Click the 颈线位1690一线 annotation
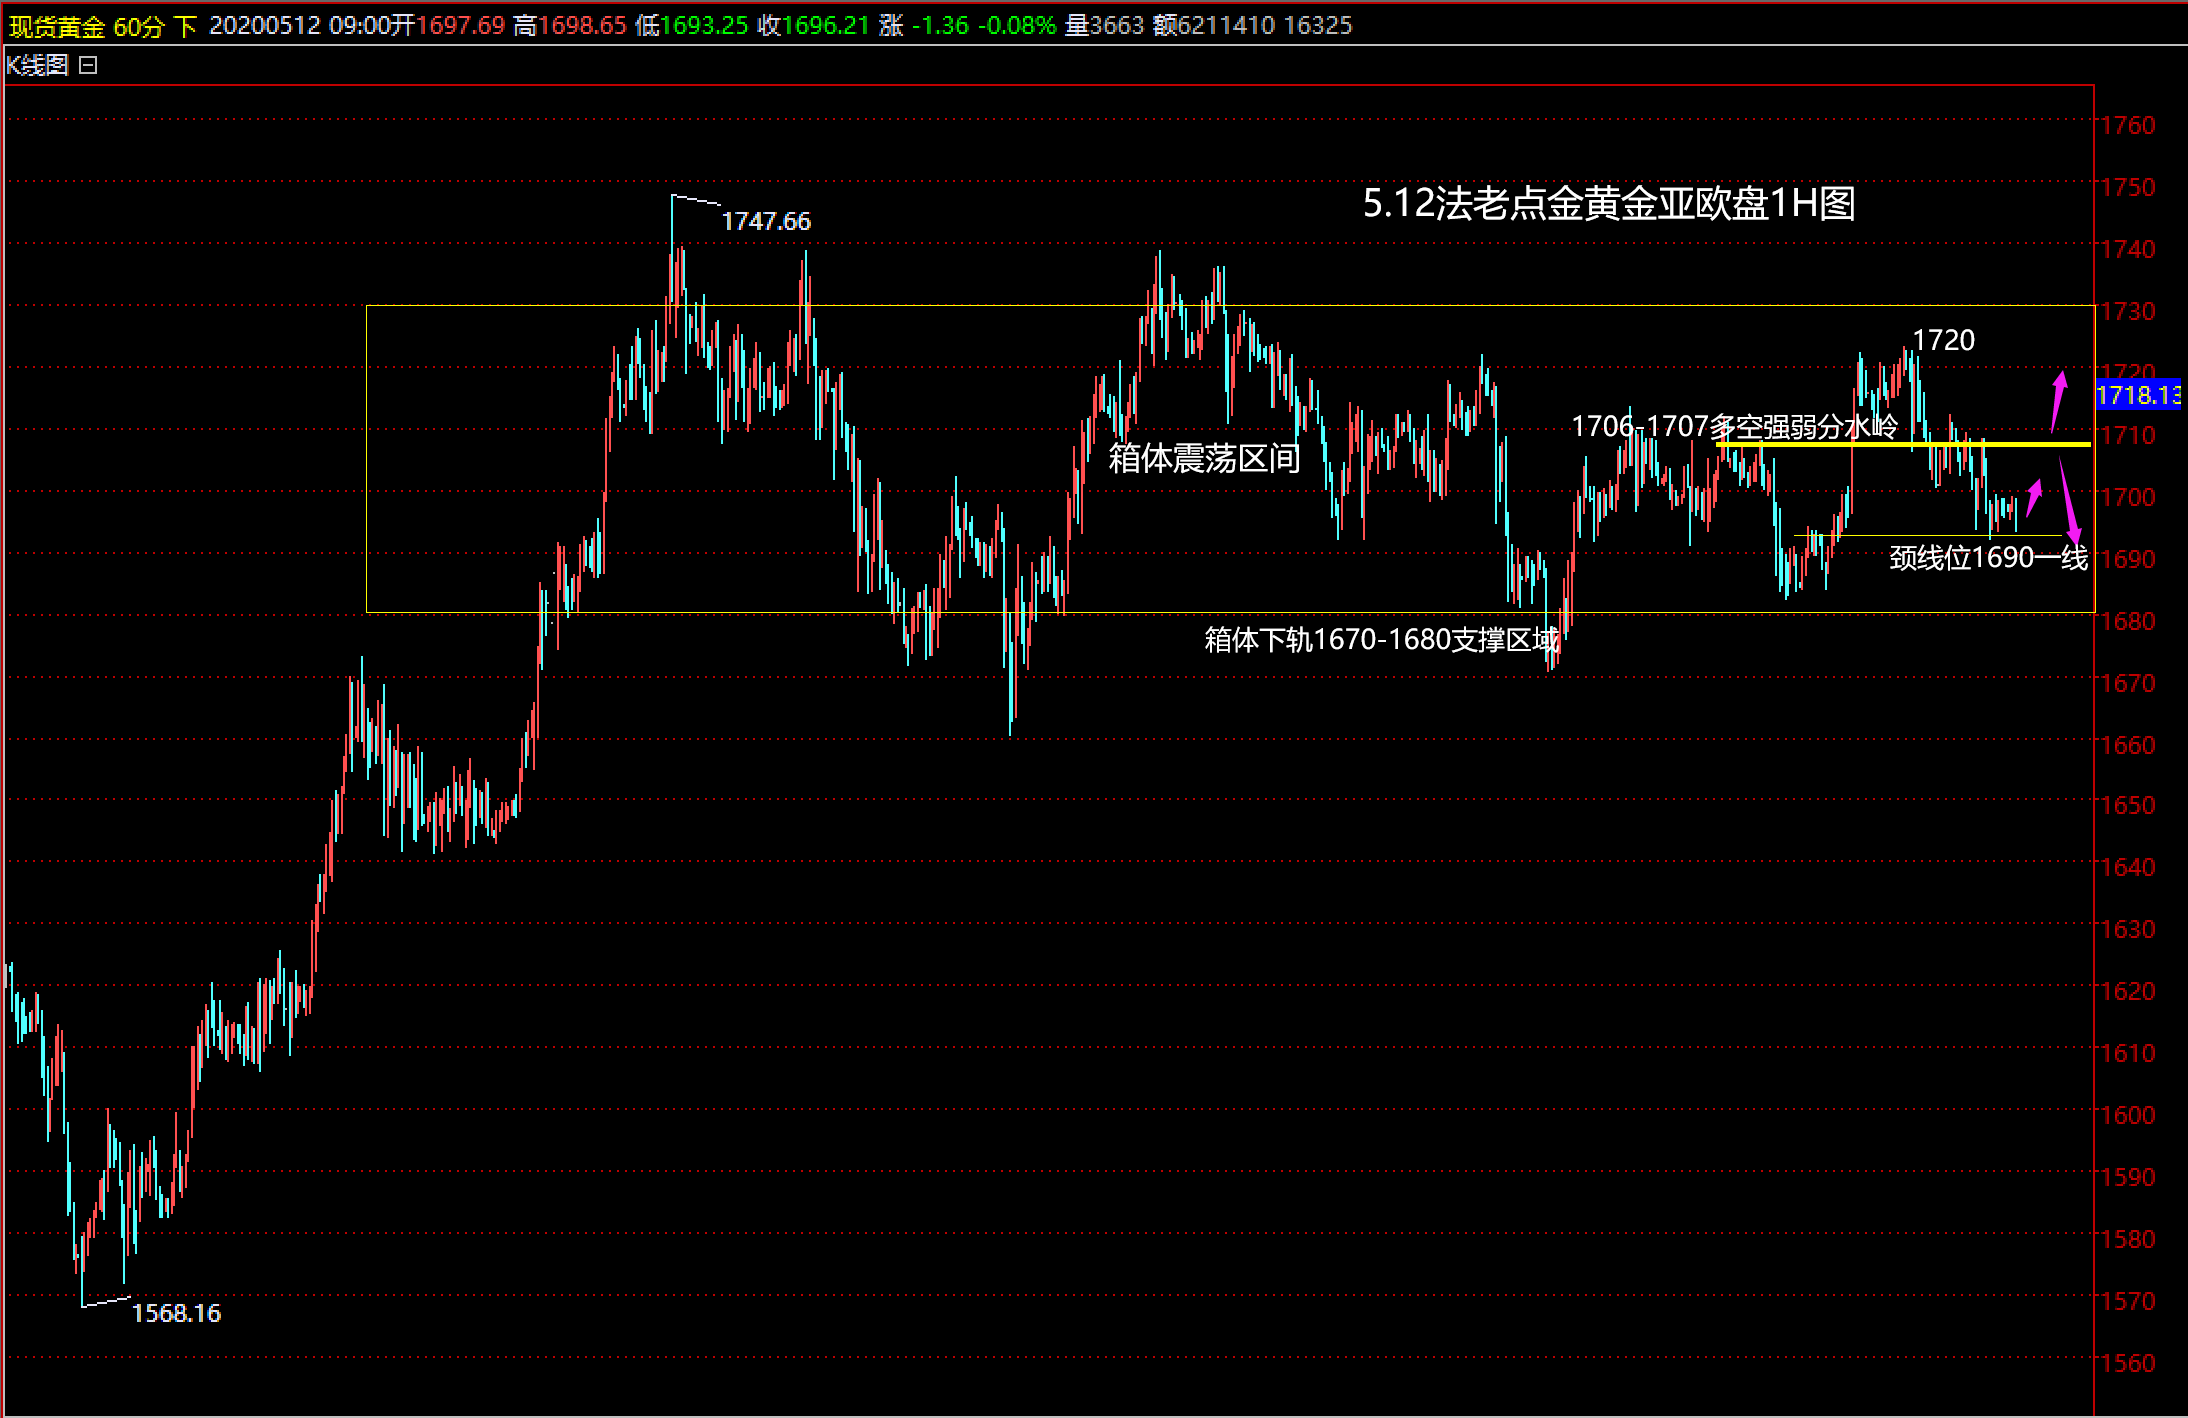Viewport: 2188px width, 1418px height. click(1988, 558)
